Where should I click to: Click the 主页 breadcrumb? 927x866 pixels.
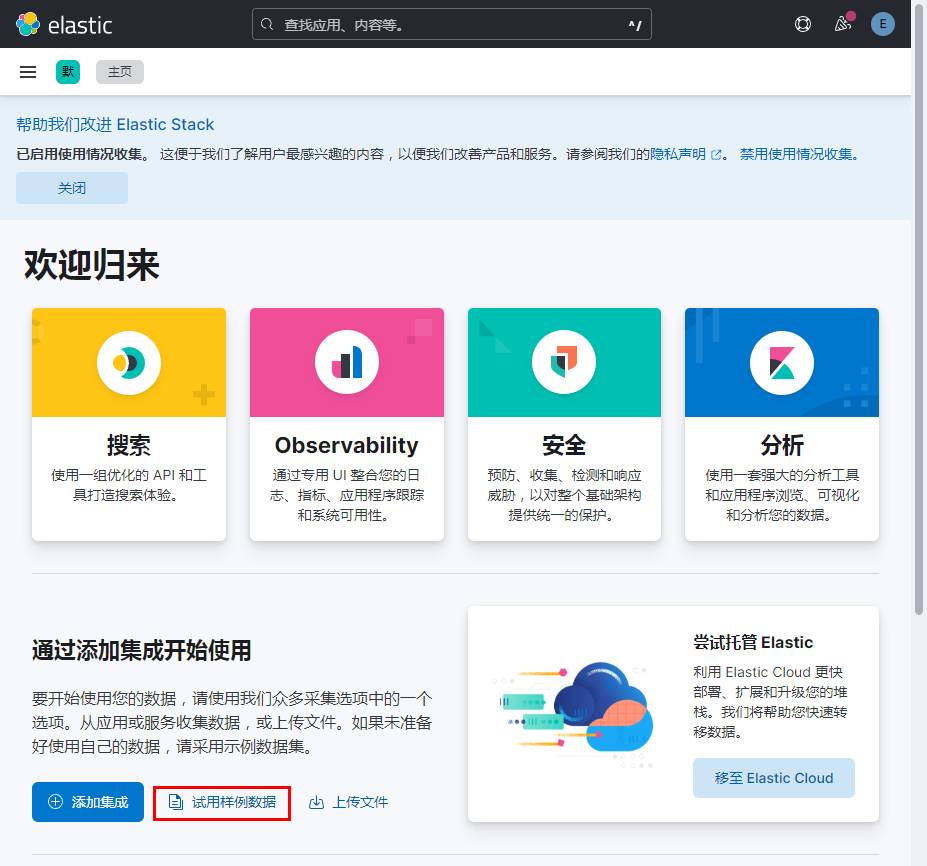[x=120, y=72]
